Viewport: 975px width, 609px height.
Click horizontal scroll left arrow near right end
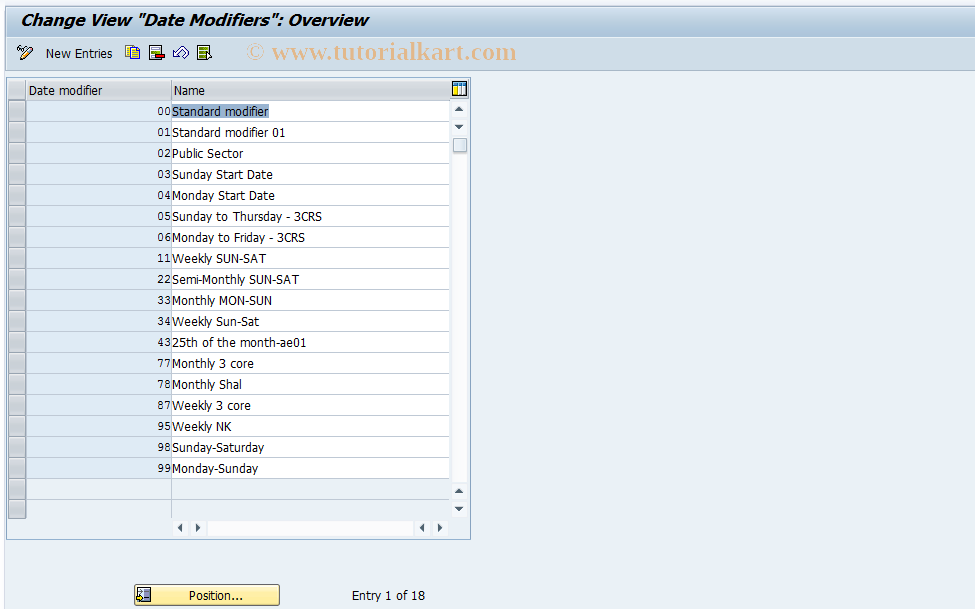[x=422, y=528]
